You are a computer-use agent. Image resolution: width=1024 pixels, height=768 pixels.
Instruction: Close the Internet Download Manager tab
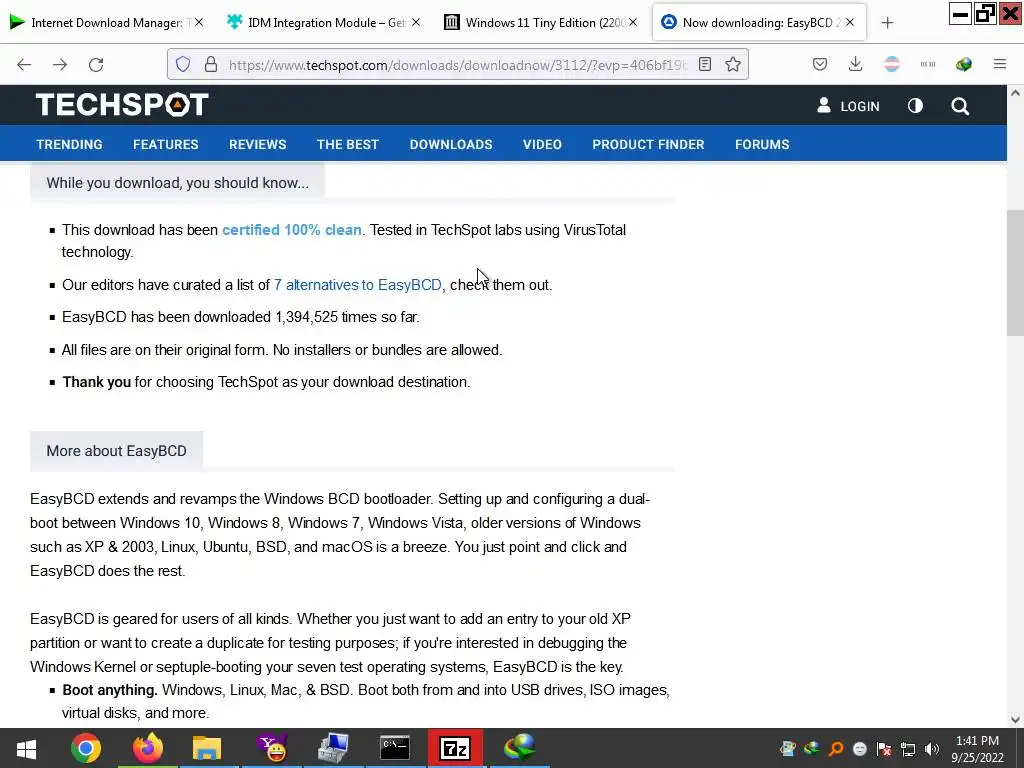point(199,22)
